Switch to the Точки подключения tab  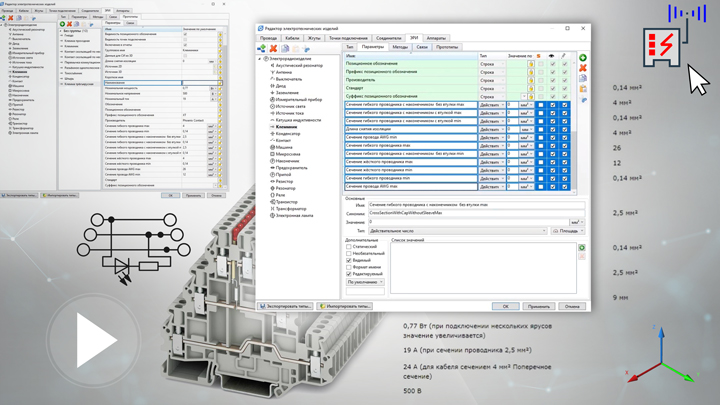[348, 38]
